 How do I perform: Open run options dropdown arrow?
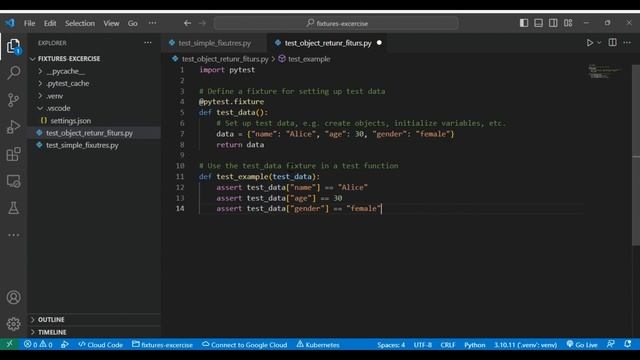pyautogui.click(x=599, y=43)
